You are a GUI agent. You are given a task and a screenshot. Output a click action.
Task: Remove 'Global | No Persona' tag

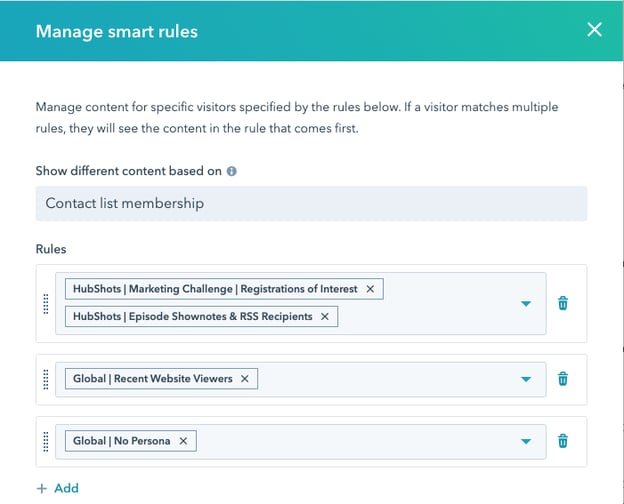point(183,441)
